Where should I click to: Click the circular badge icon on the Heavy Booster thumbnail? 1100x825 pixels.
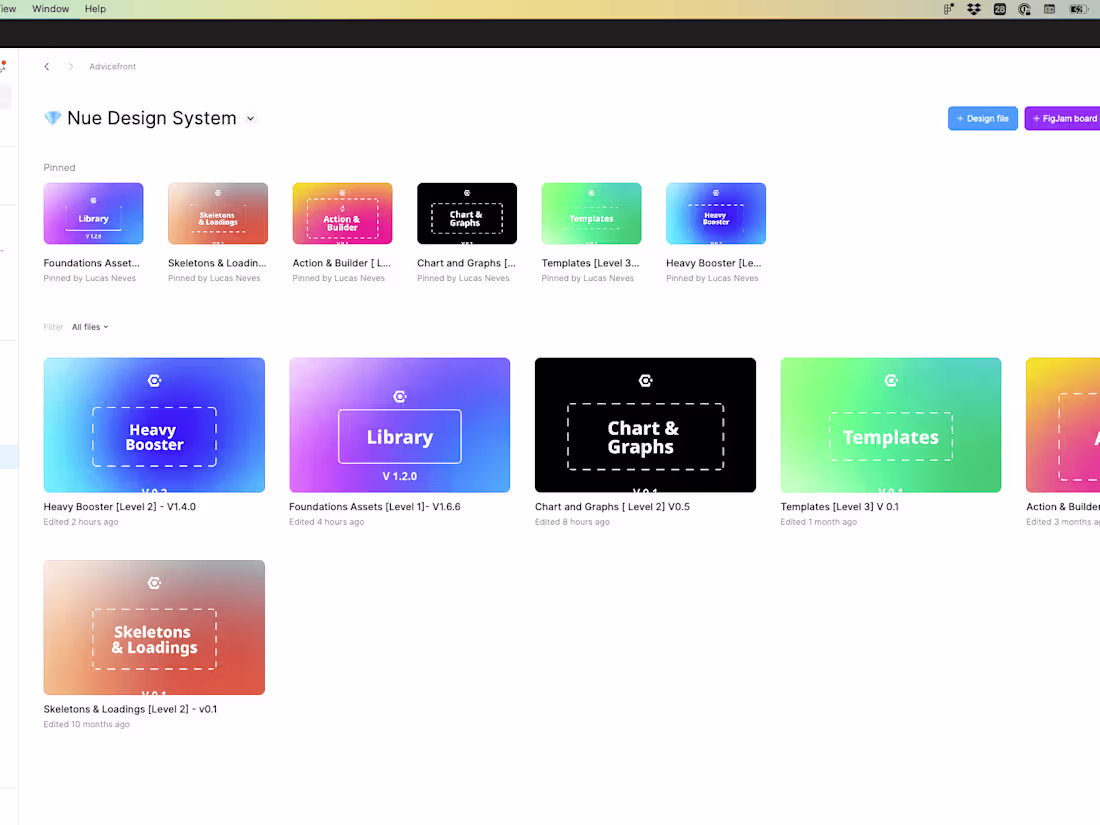point(154,380)
